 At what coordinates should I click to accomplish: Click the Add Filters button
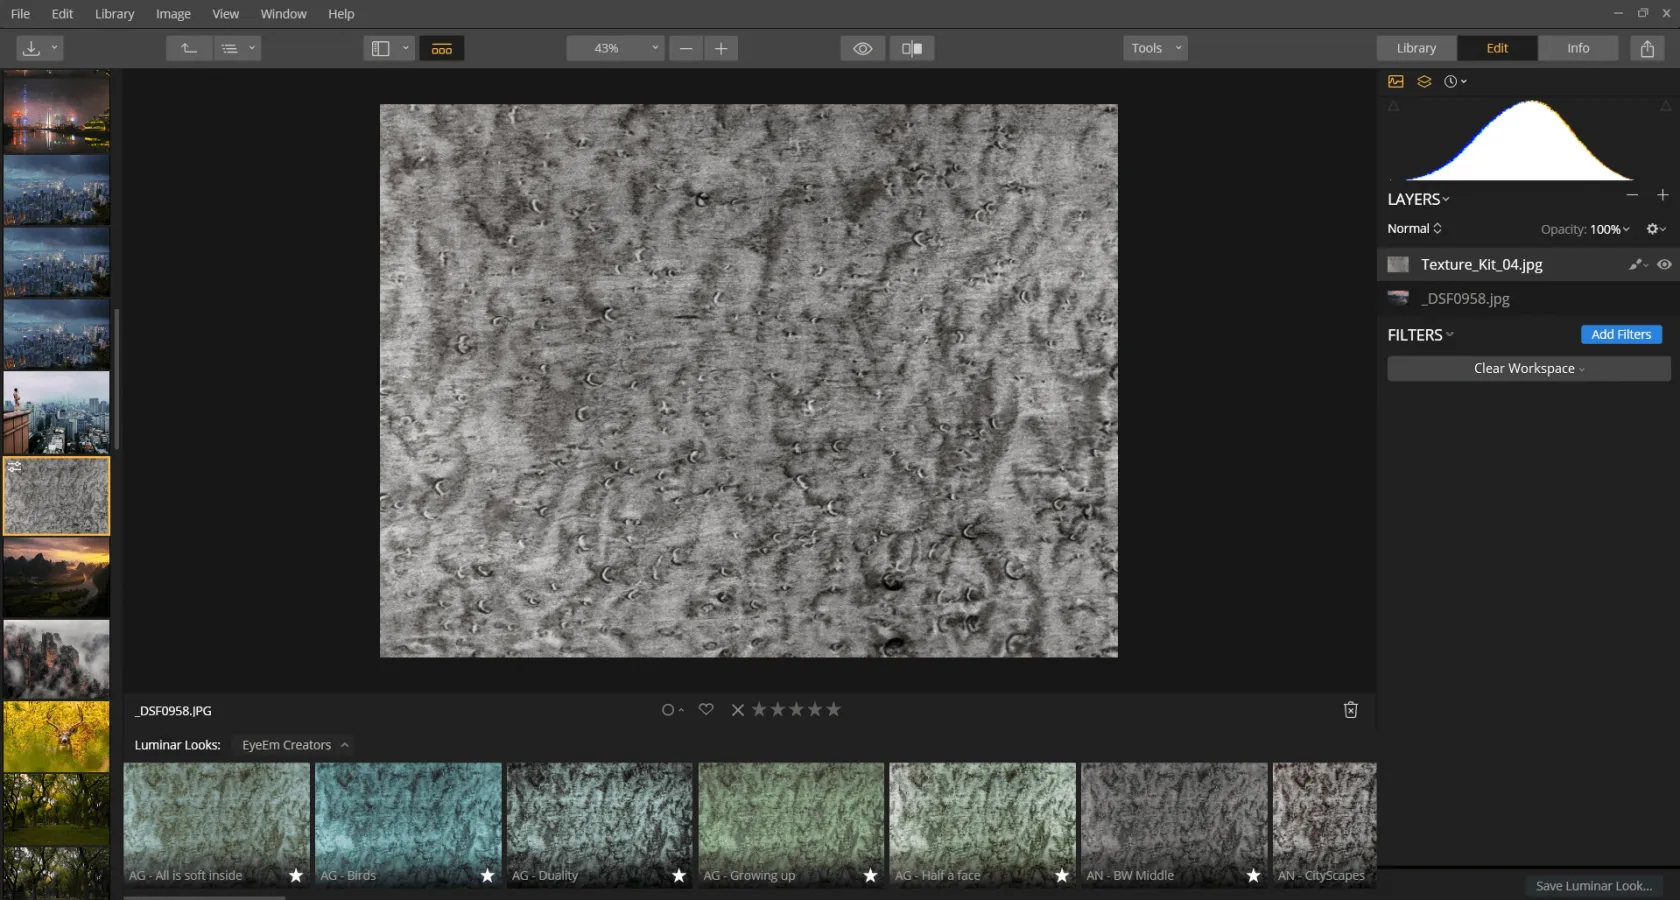pos(1620,334)
